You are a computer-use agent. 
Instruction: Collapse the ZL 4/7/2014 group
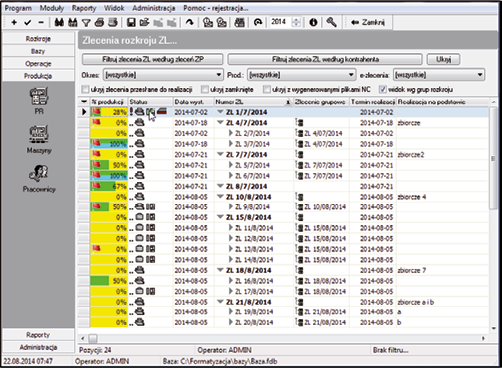tap(220, 122)
